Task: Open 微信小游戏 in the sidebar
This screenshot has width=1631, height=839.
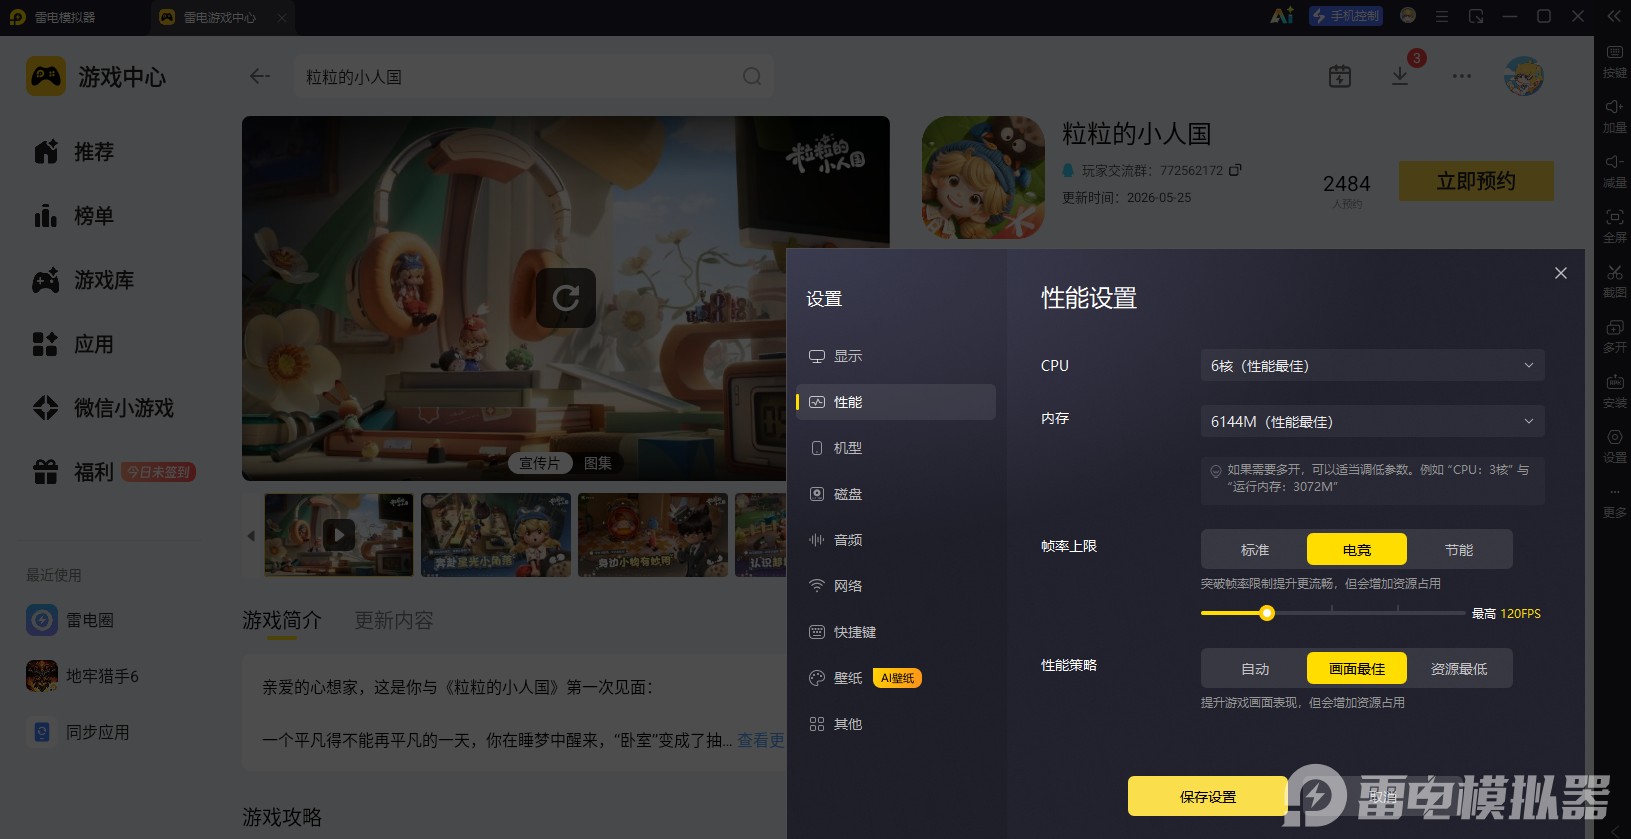Action: pyautogui.click(x=104, y=408)
